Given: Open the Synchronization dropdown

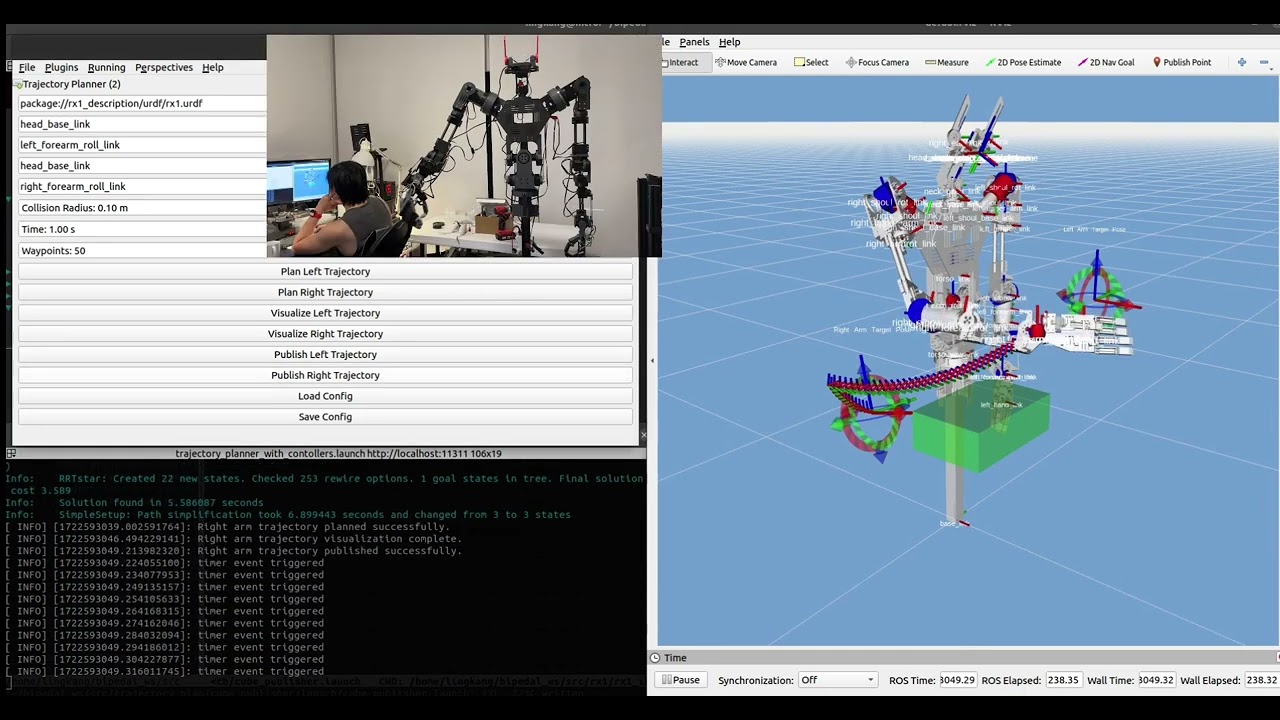Looking at the screenshot, I should (x=837, y=680).
